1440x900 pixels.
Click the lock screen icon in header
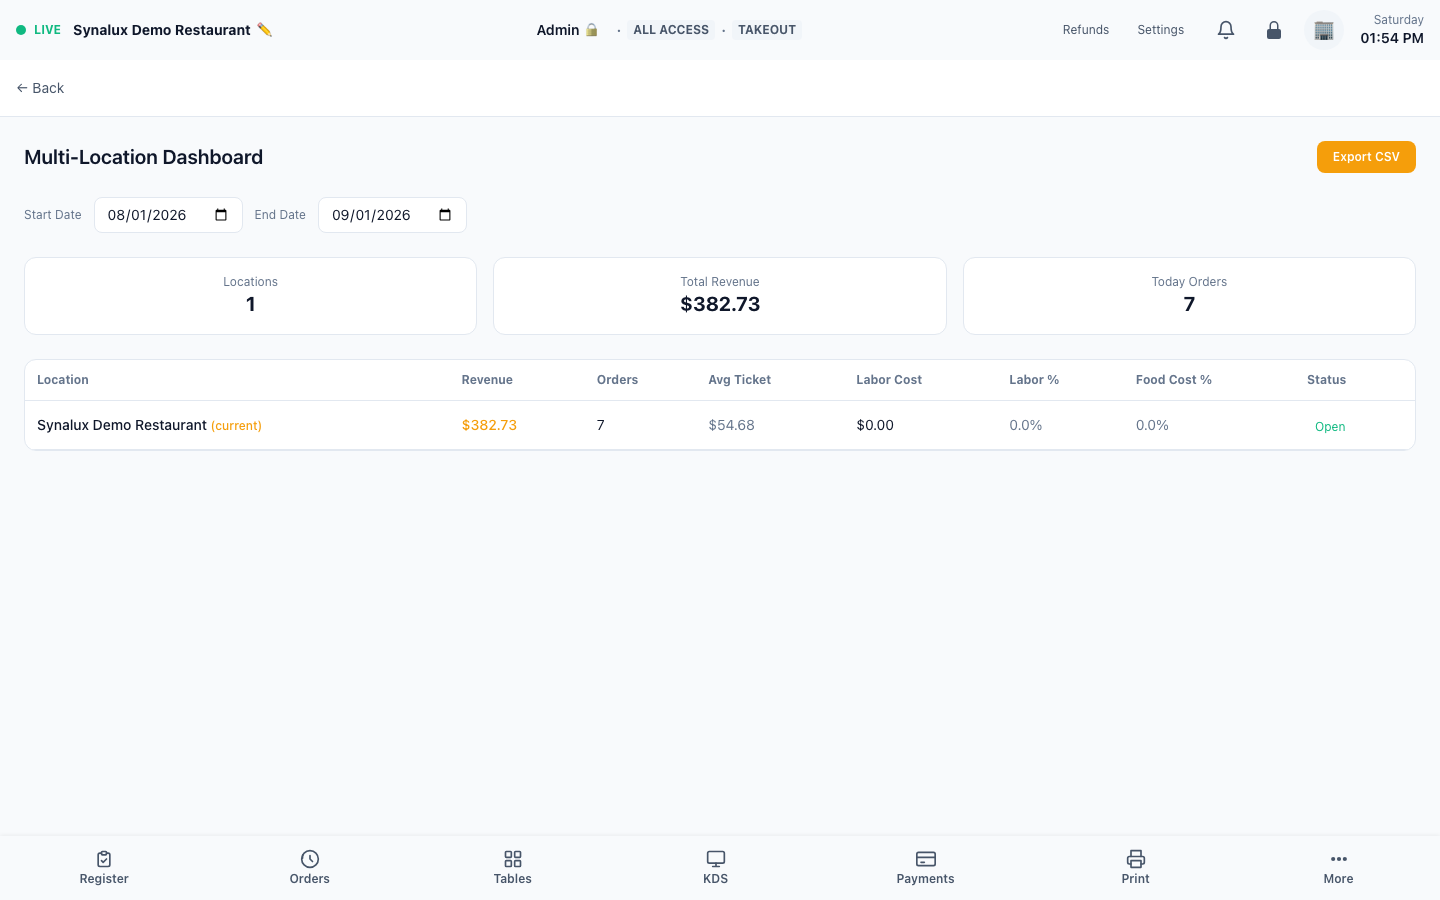click(x=1274, y=30)
